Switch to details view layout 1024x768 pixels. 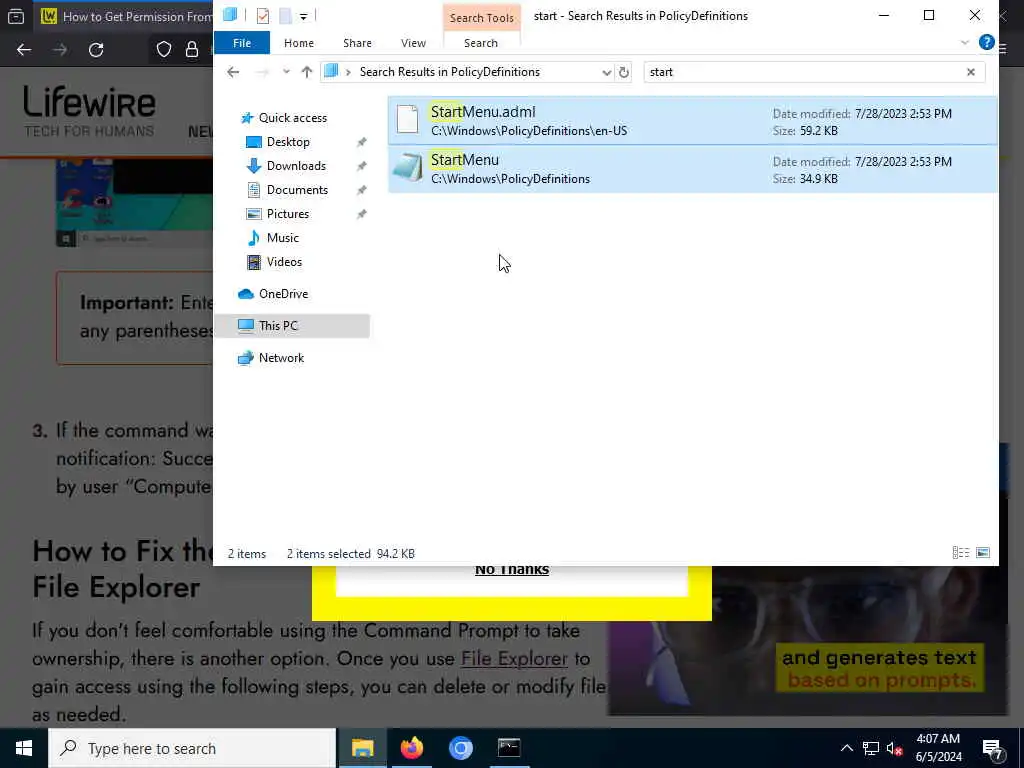point(961,553)
